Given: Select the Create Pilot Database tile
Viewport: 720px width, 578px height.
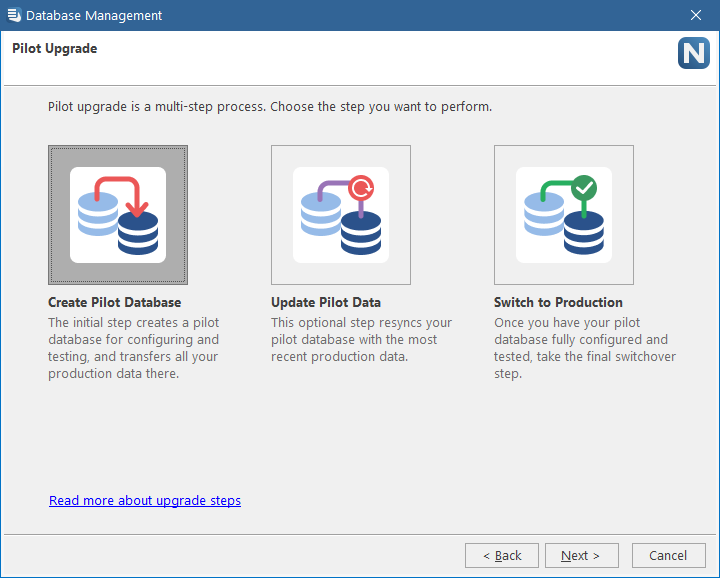Looking at the screenshot, I should pyautogui.click(x=118, y=215).
